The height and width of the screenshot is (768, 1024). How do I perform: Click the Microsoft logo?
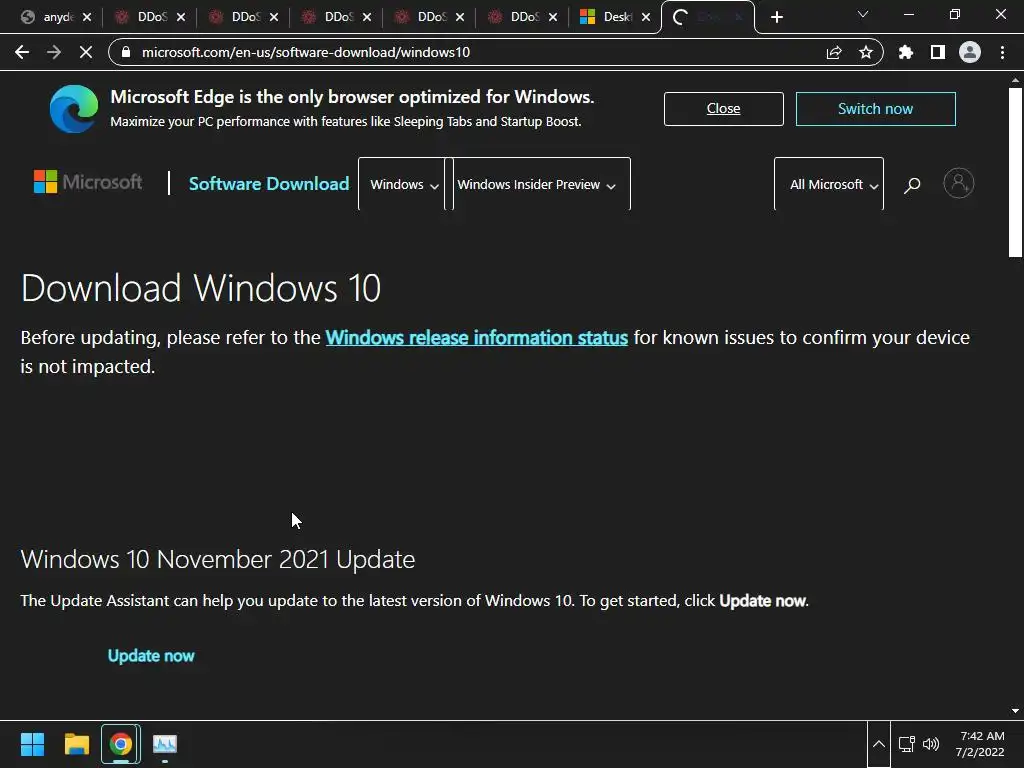click(88, 182)
